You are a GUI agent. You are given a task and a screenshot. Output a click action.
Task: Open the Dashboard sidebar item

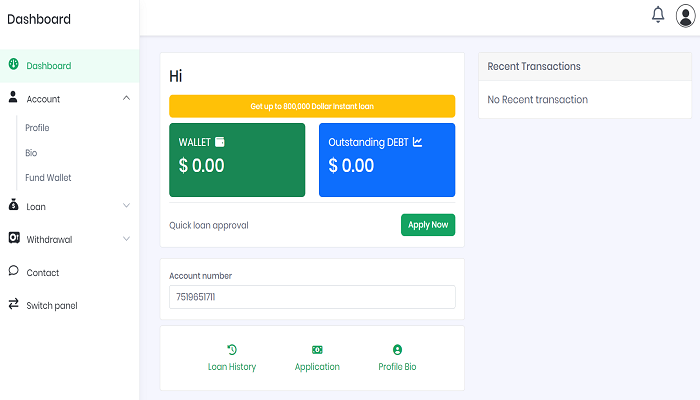pos(70,66)
